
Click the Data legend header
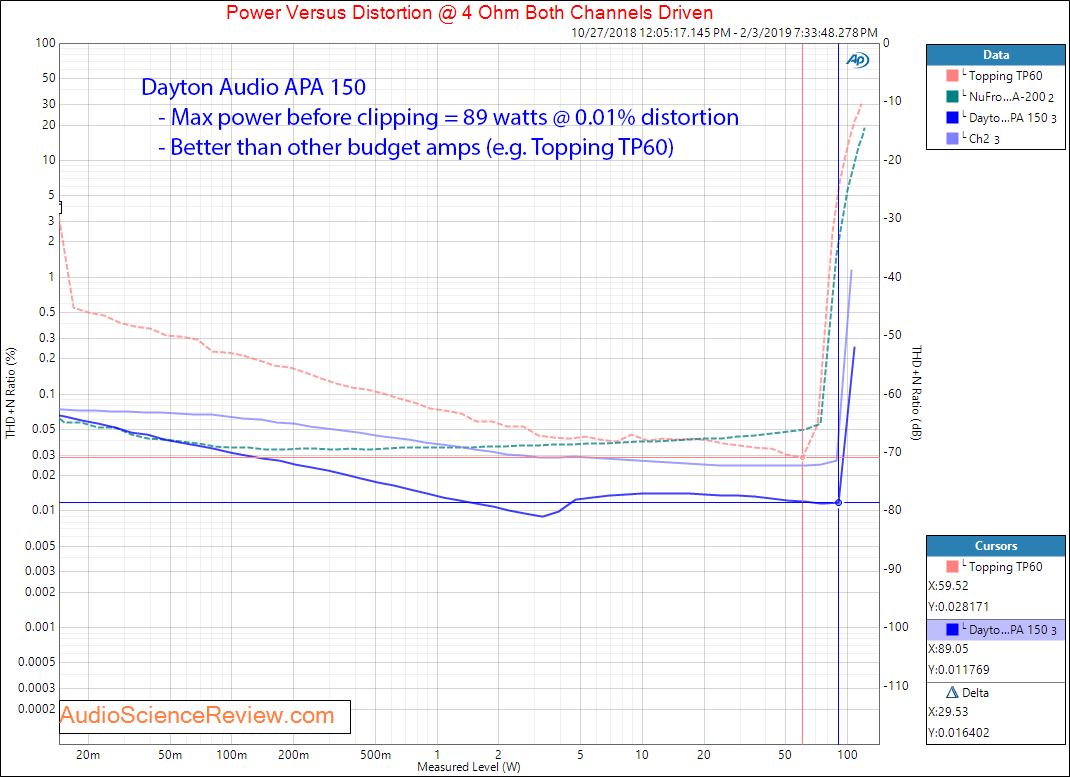pos(996,55)
